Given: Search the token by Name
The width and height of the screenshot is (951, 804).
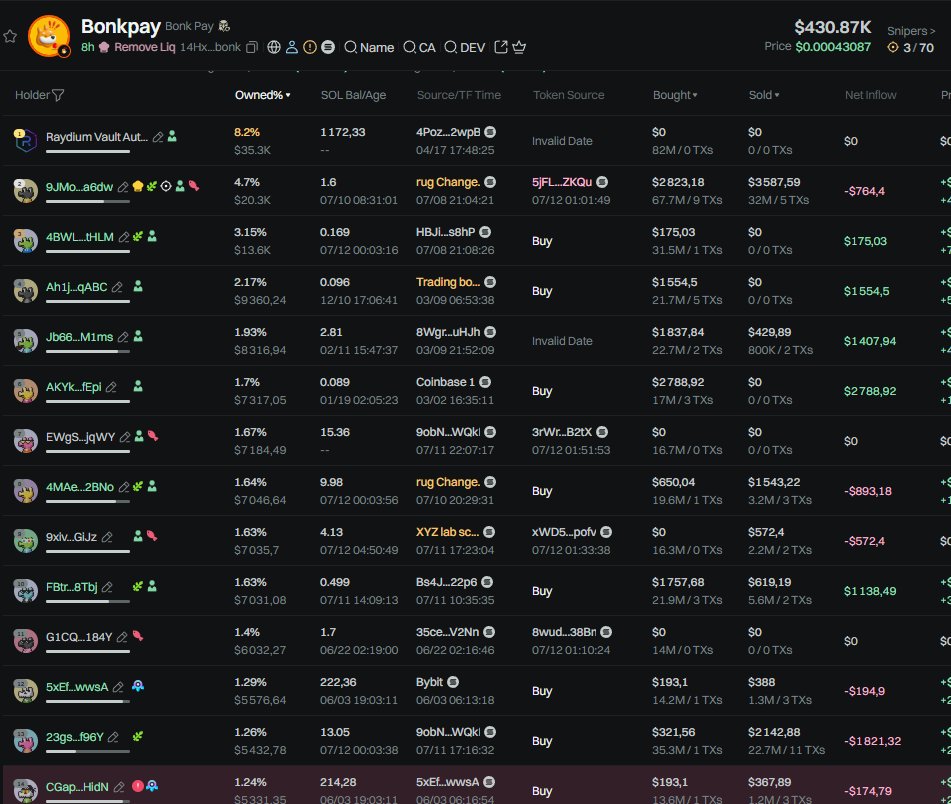Looking at the screenshot, I should click(x=369, y=47).
